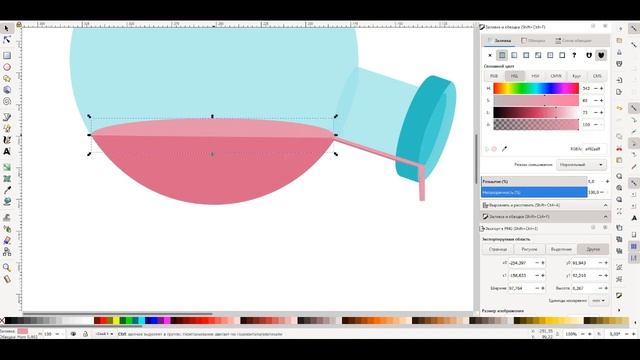Click export area Другое button
640x360 pixels.
(593, 249)
